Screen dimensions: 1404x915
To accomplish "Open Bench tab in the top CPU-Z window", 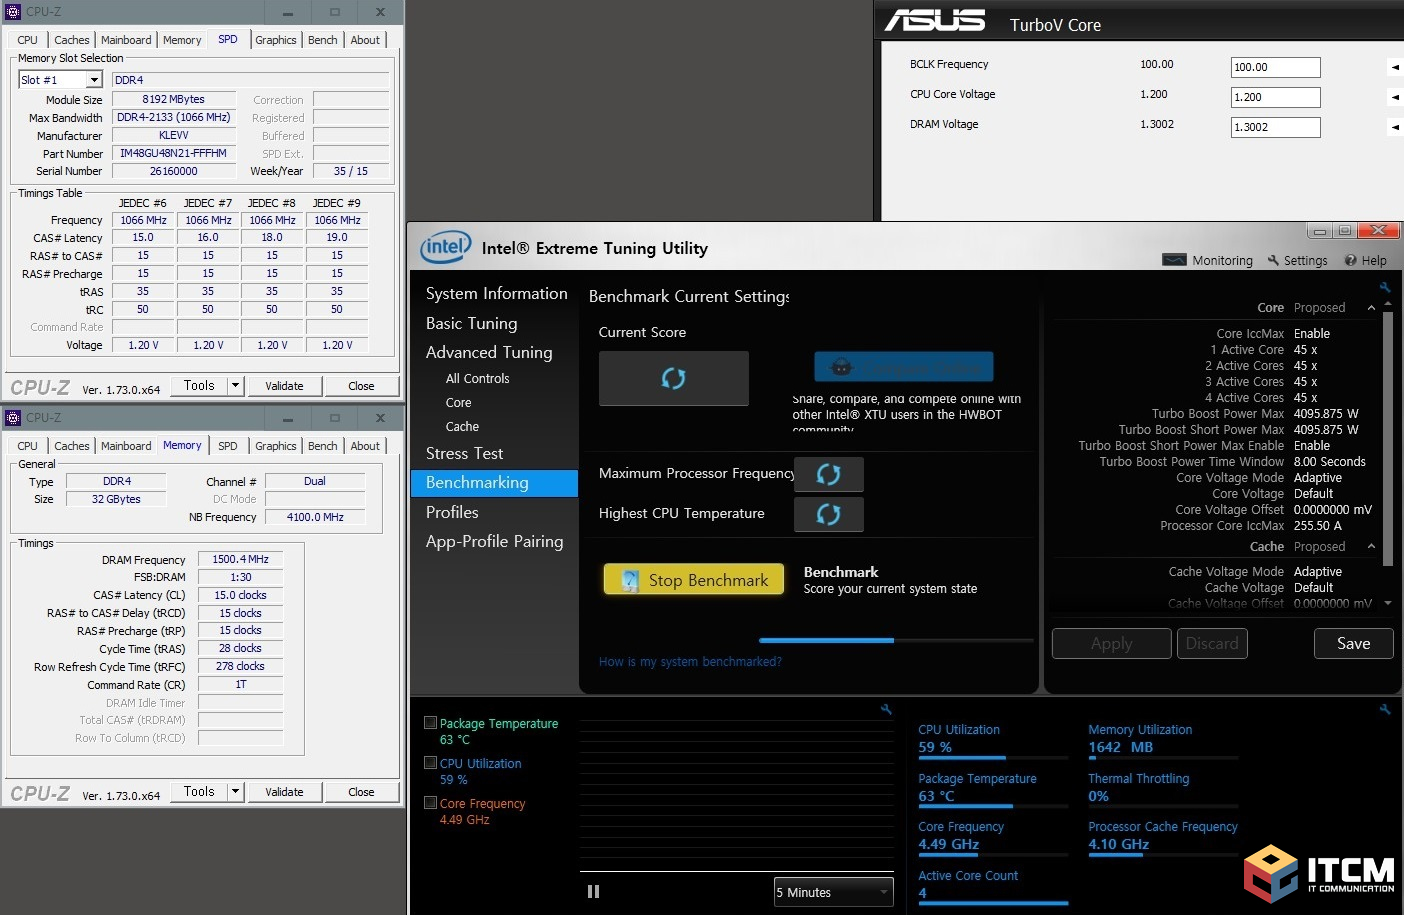I will coord(322,40).
